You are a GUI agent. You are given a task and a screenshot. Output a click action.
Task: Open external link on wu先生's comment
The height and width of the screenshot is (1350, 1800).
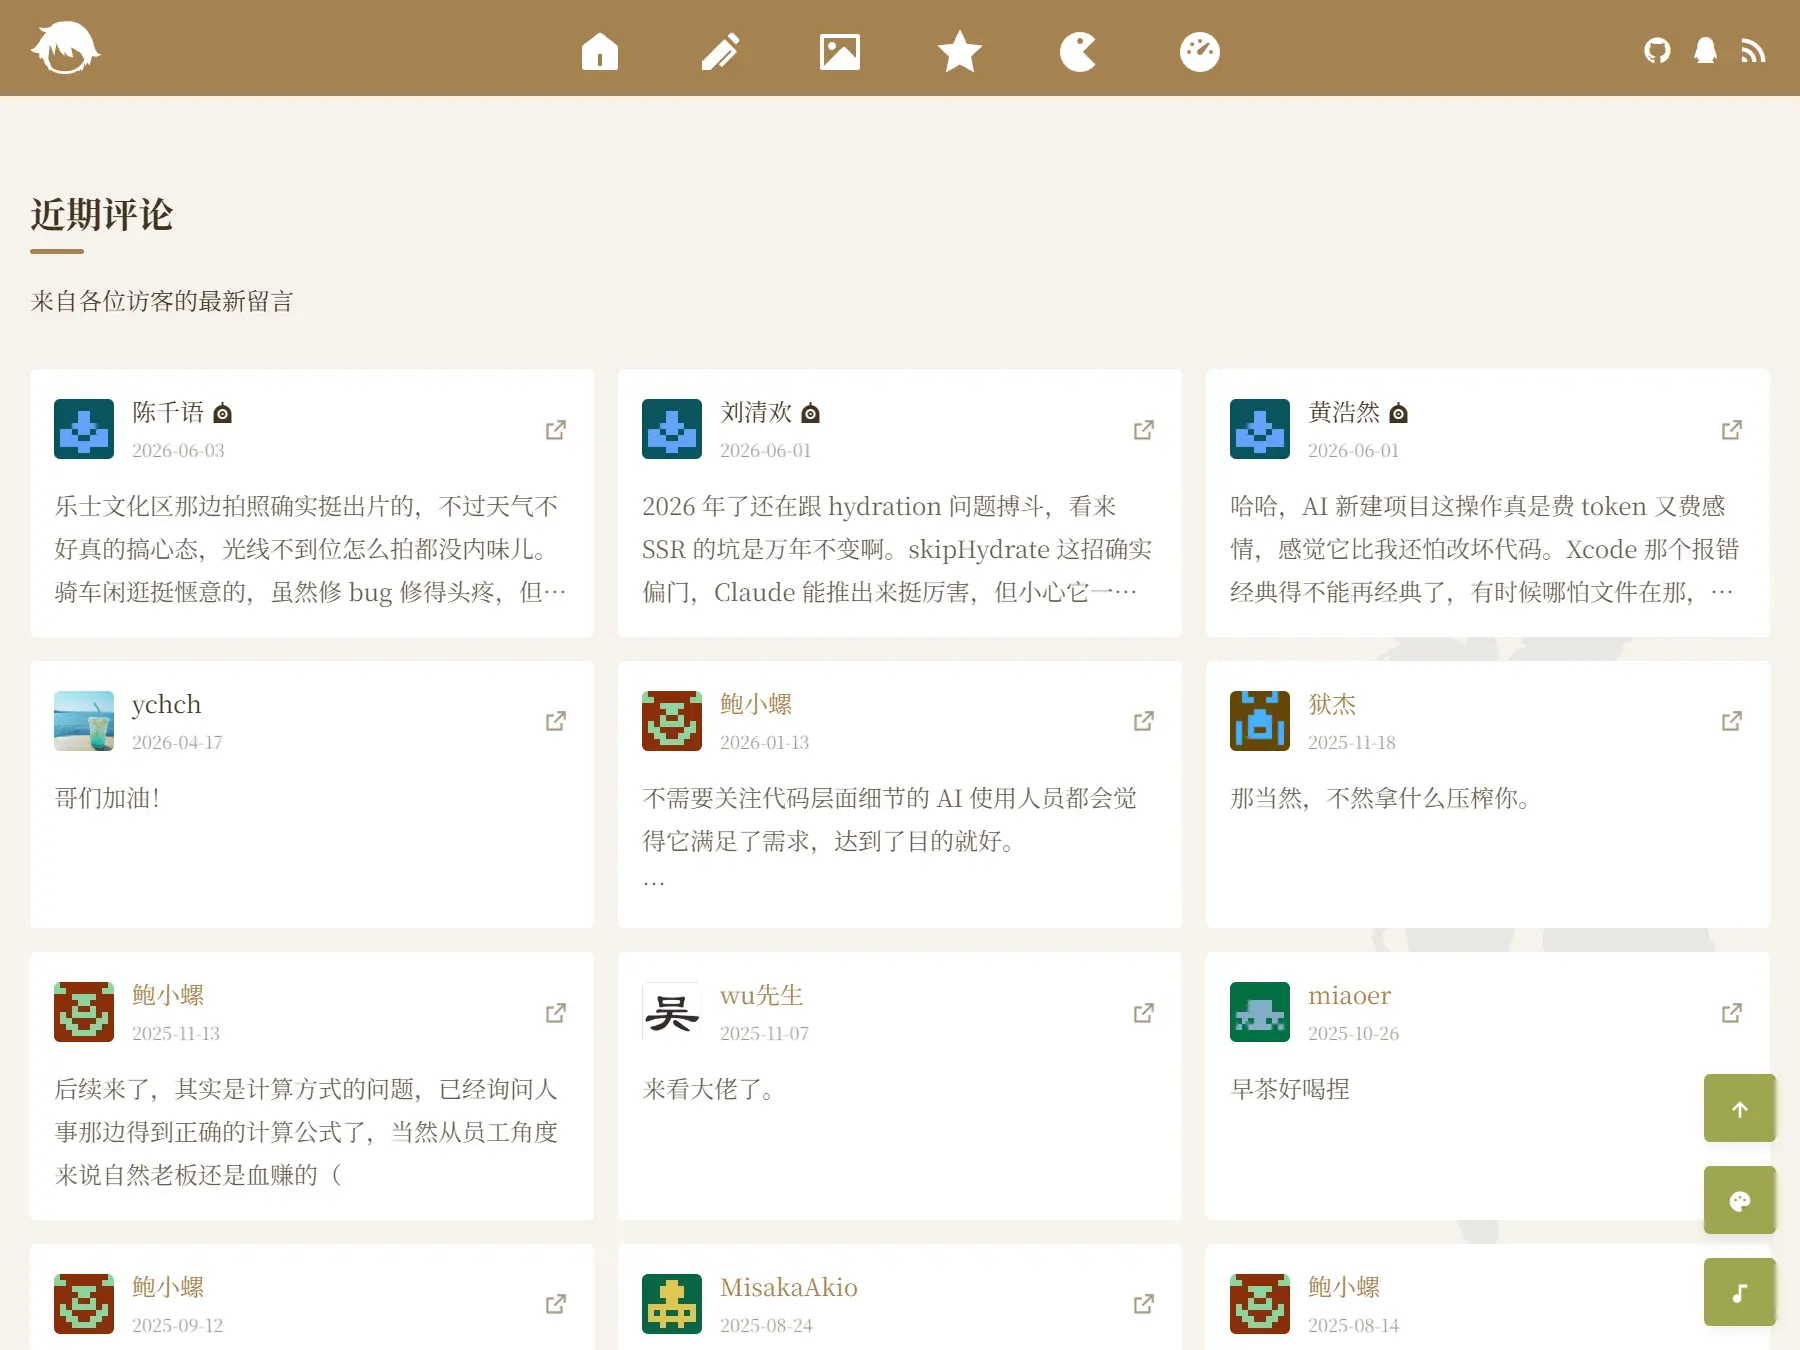(1144, 1013)
